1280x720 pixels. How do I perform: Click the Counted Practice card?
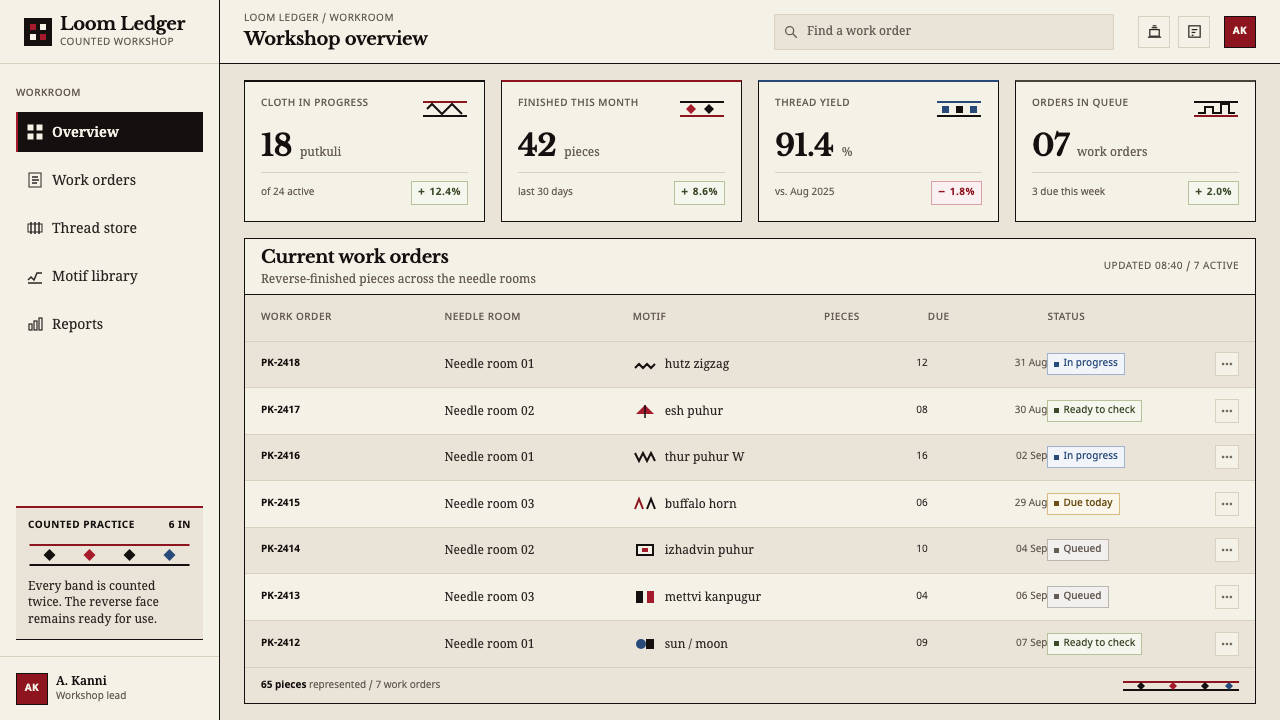pyautogui.click(x=110, y=573)
